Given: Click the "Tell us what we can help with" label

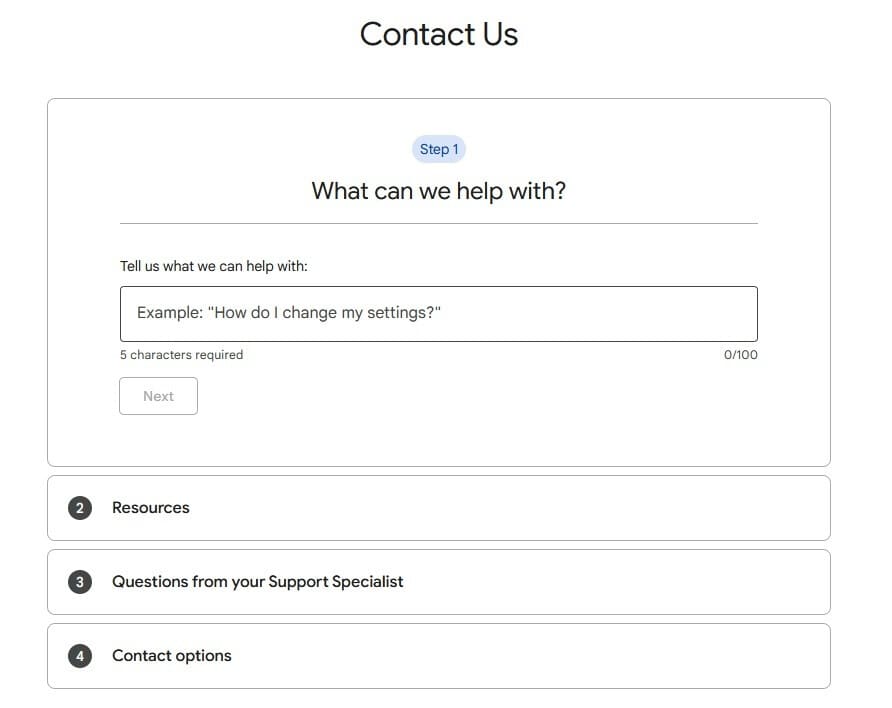Looking at the screenshot, I should 214,266.
